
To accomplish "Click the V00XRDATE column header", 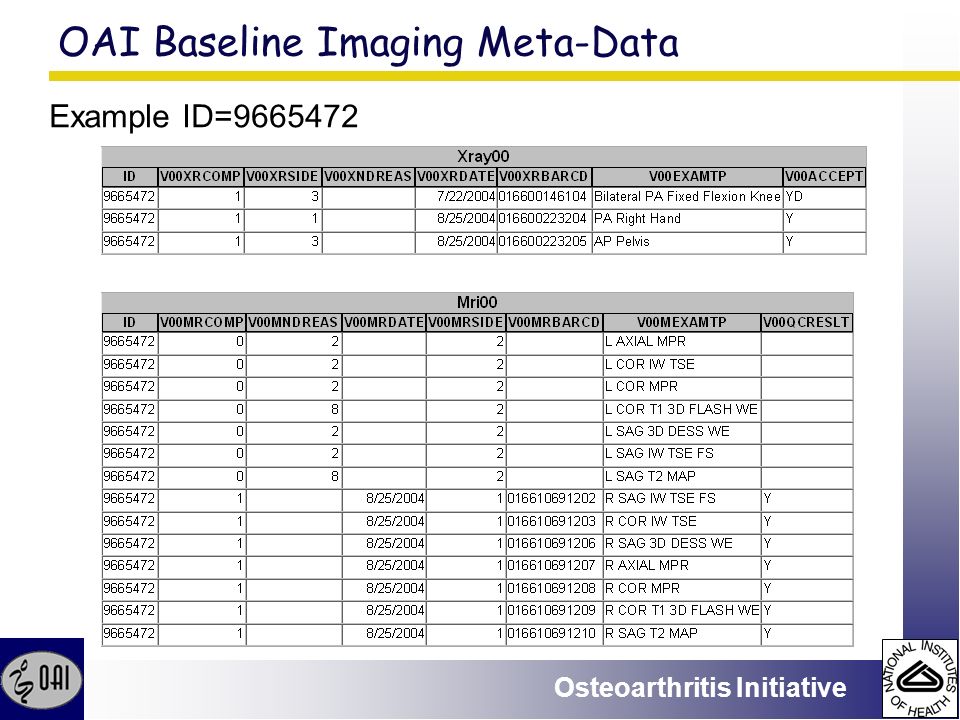I will click(456, 177).
